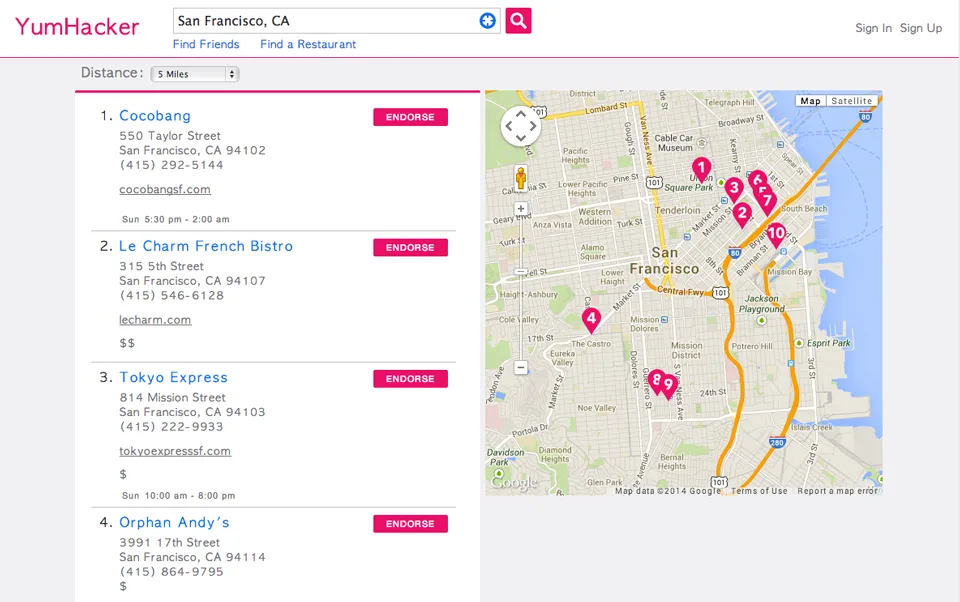
Task: Zoom in the map with plus button
Action: (521, 209)
